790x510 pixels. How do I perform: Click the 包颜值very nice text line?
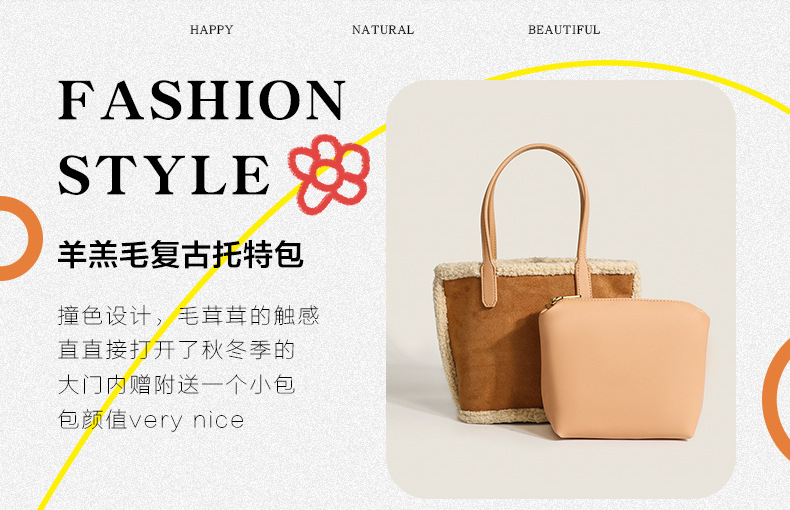[x=151, y=420]
